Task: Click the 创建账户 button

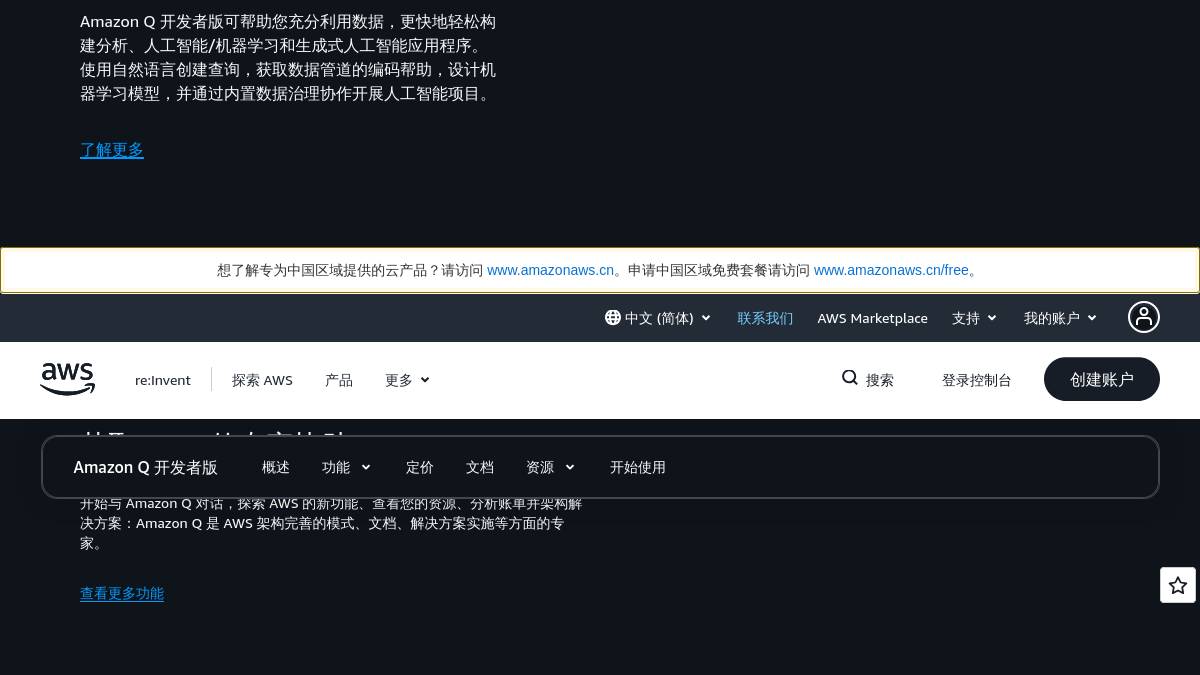Action: click(x=1102, y=379)
